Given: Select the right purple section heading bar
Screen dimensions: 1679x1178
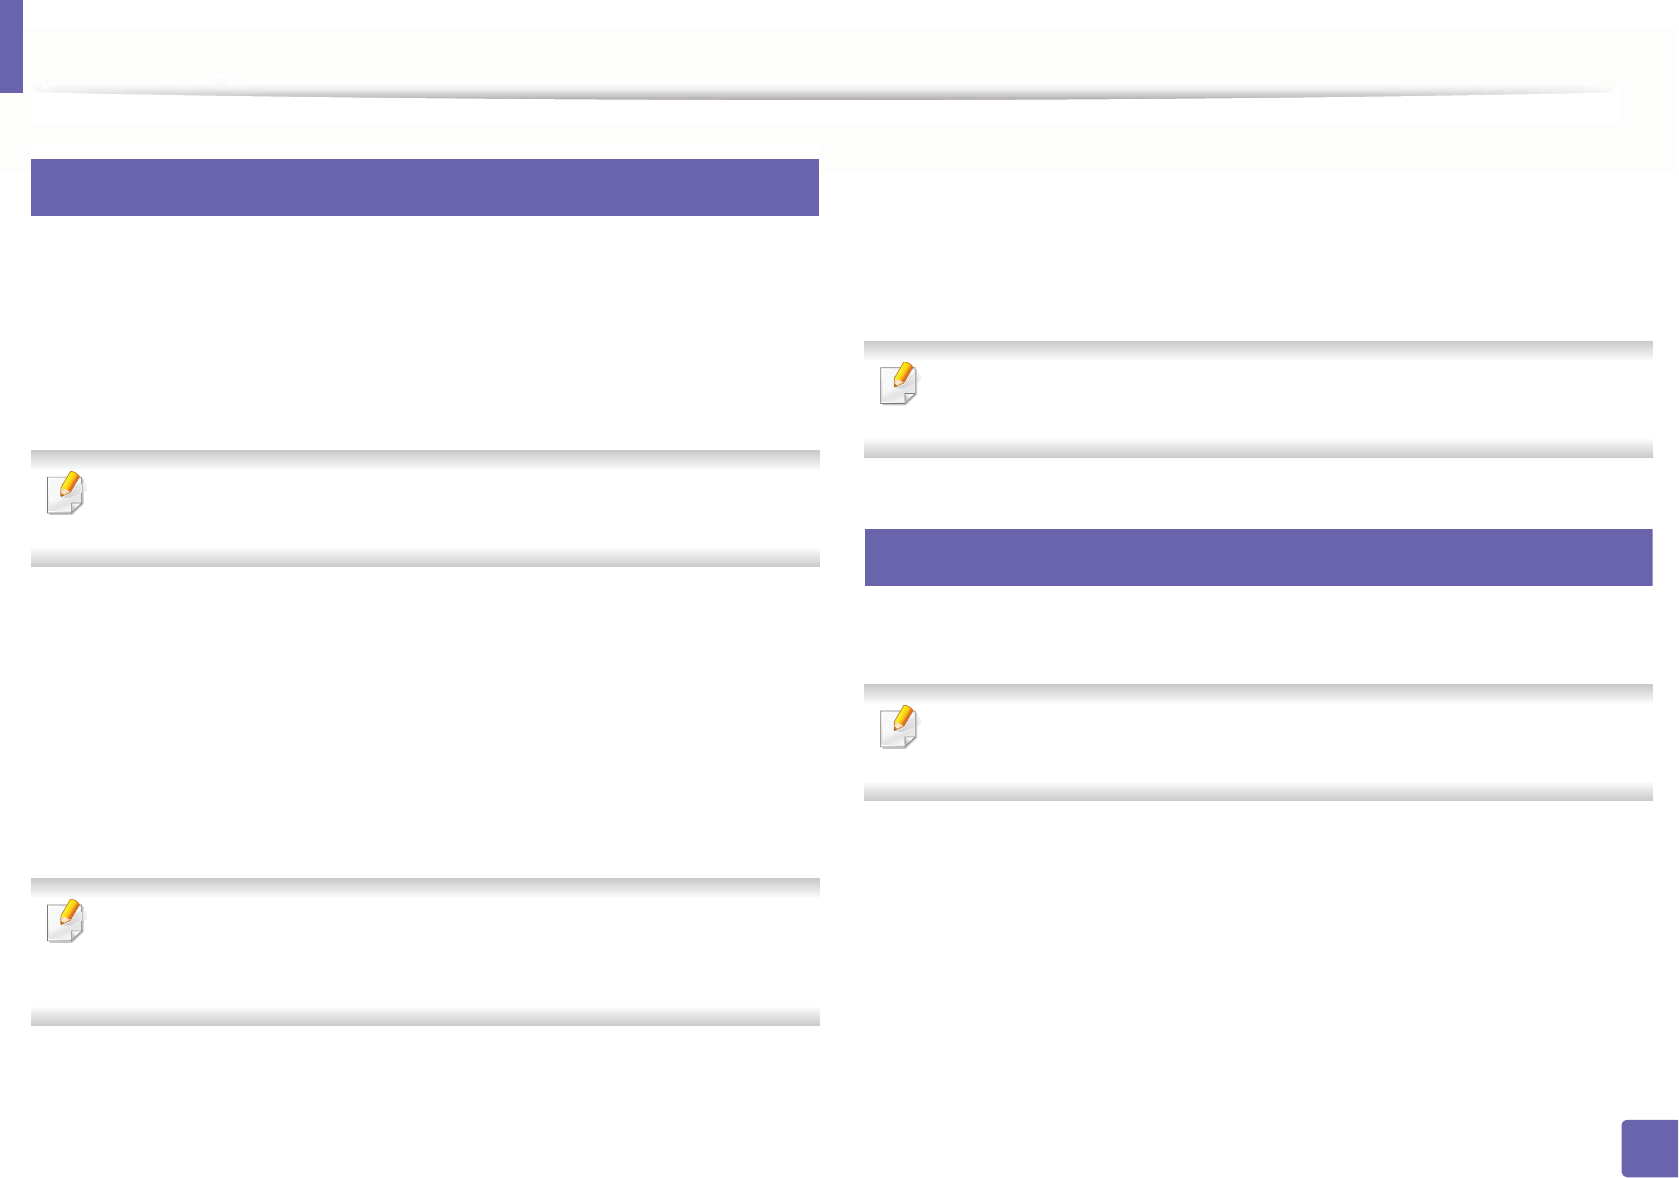Looking at the screenshot, I should (x=1258, y=557).
